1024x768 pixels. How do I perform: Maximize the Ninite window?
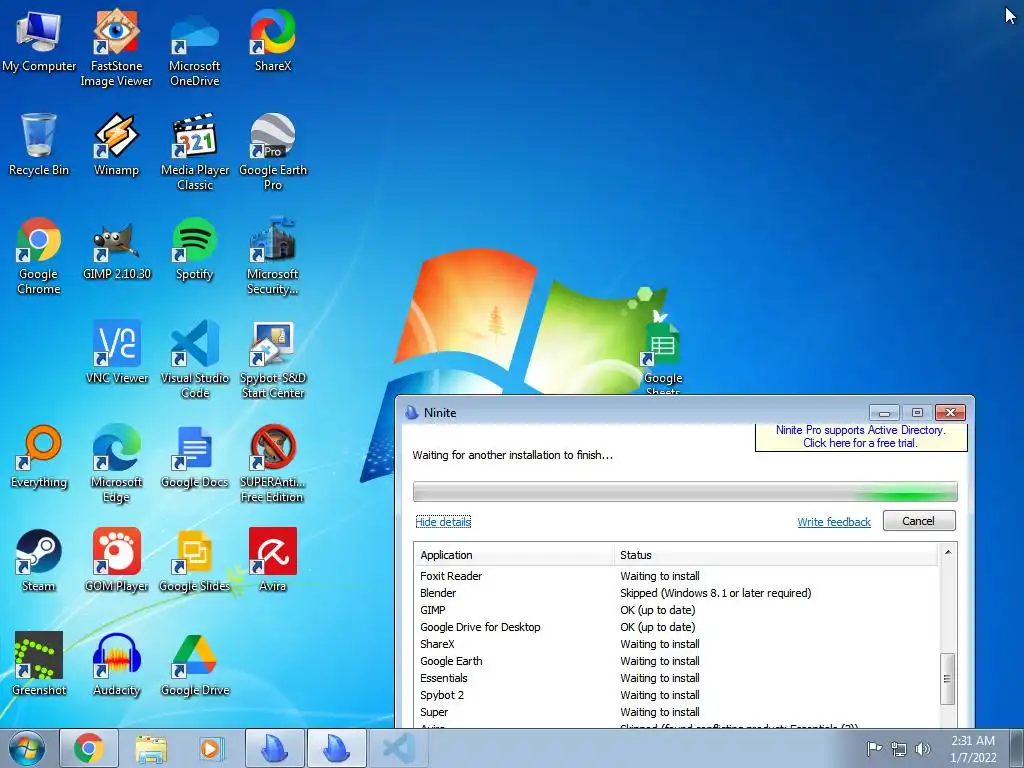917,413
